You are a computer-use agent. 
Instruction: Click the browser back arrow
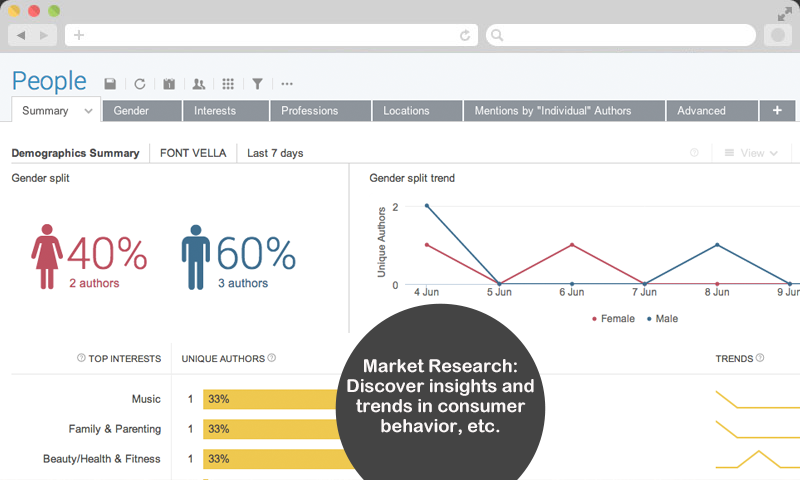(x=21, y=35)
